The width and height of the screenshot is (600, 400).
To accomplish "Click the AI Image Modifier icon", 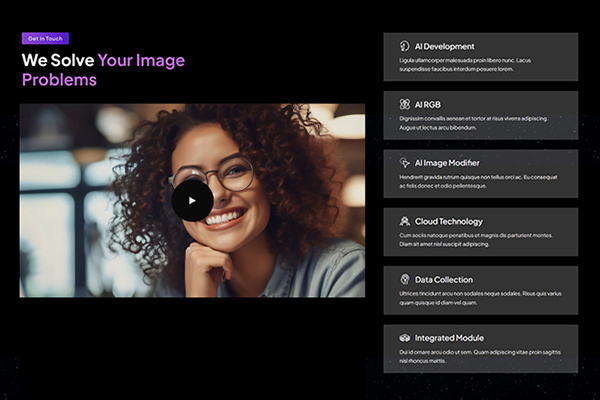I will point(405,162).
